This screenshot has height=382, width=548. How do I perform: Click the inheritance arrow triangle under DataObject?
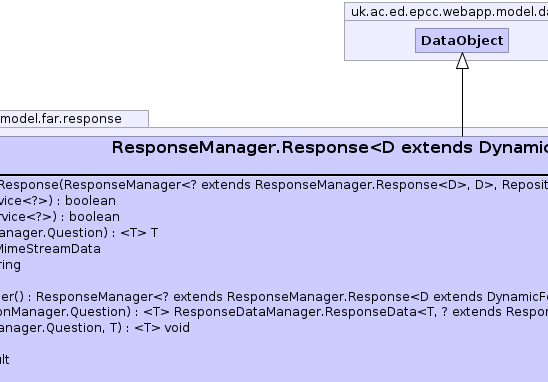tap(462, 61)
